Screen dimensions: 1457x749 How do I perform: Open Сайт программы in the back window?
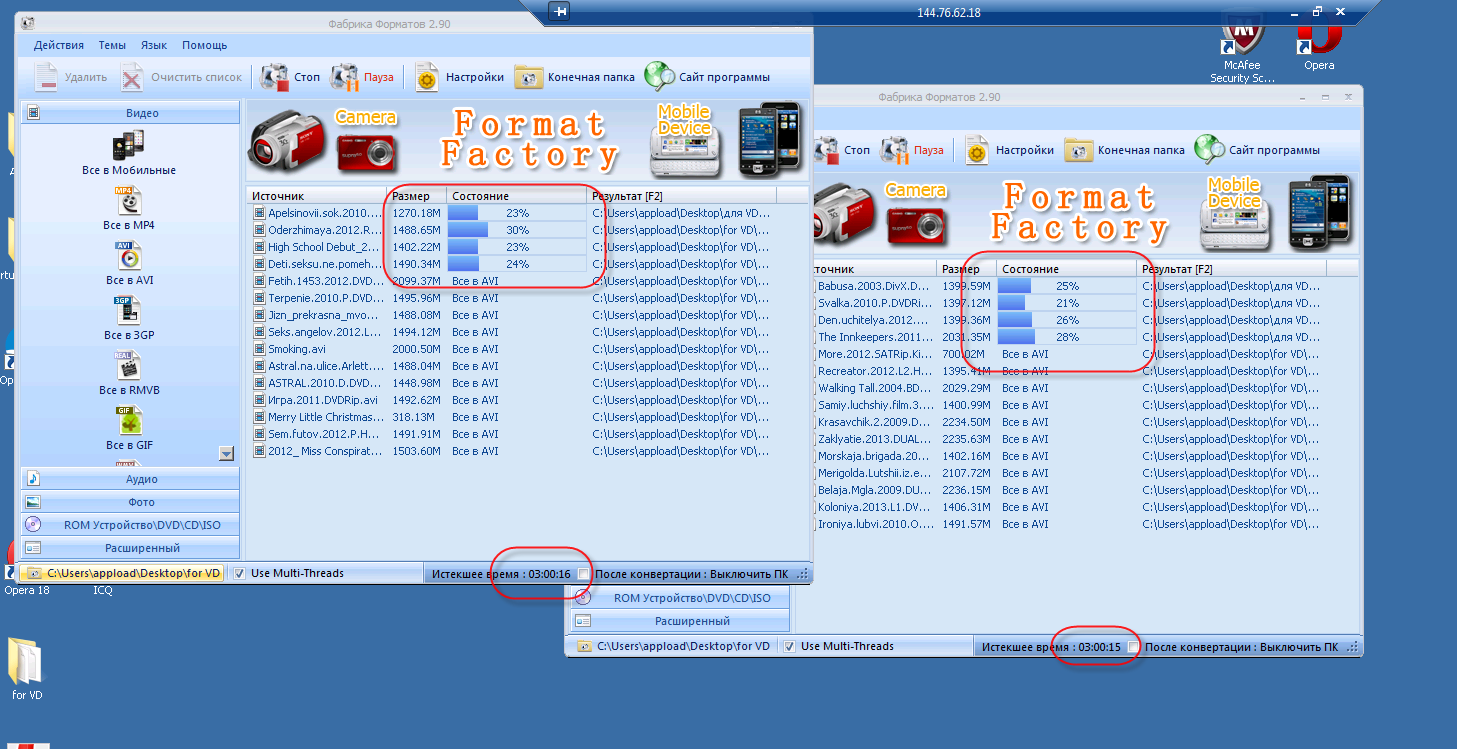pos(1257,150)
